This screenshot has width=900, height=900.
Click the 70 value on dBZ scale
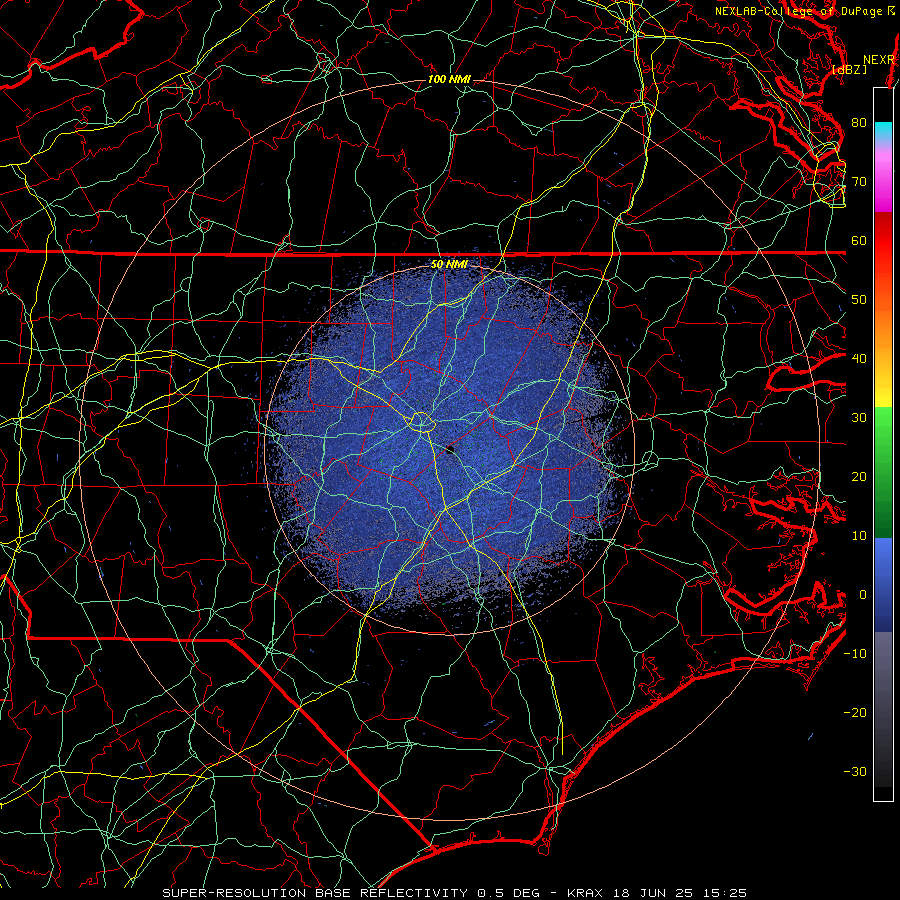tap(859, 181)
